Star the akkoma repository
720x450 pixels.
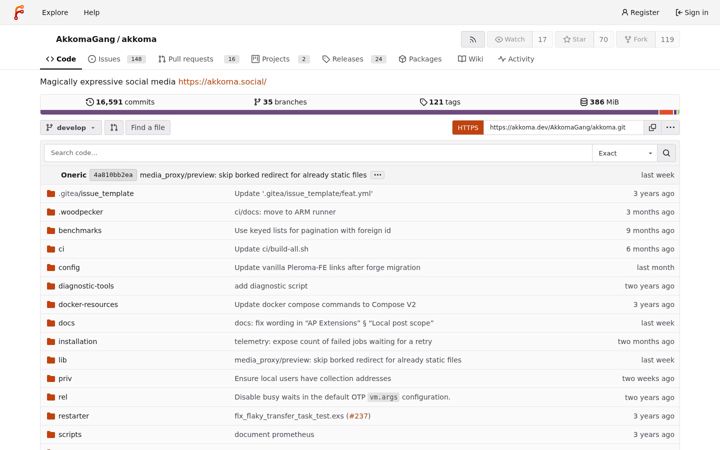(x=574, y=39)
